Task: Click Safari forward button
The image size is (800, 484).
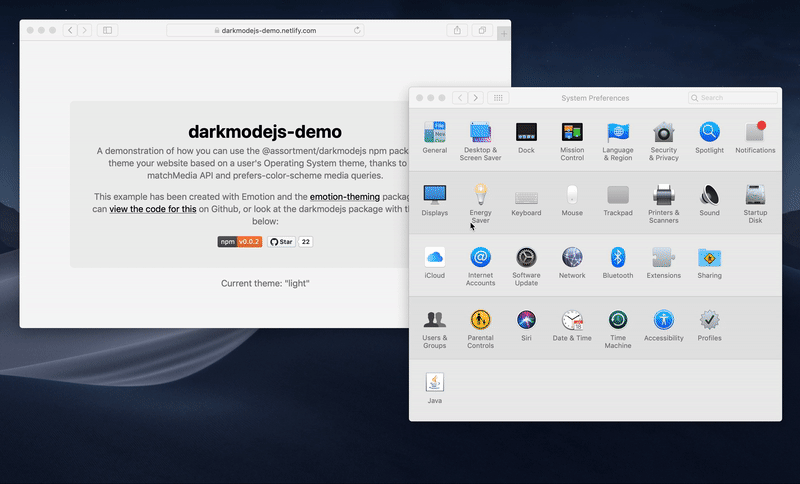Action: coord(85,30)
